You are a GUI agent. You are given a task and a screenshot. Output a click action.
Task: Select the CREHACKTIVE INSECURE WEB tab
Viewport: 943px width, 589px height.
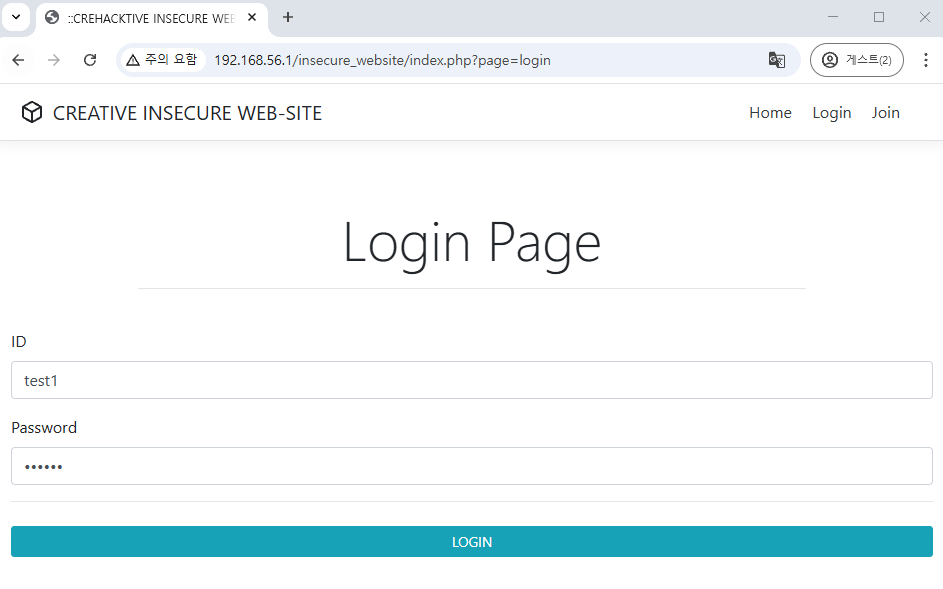point(152,18)
